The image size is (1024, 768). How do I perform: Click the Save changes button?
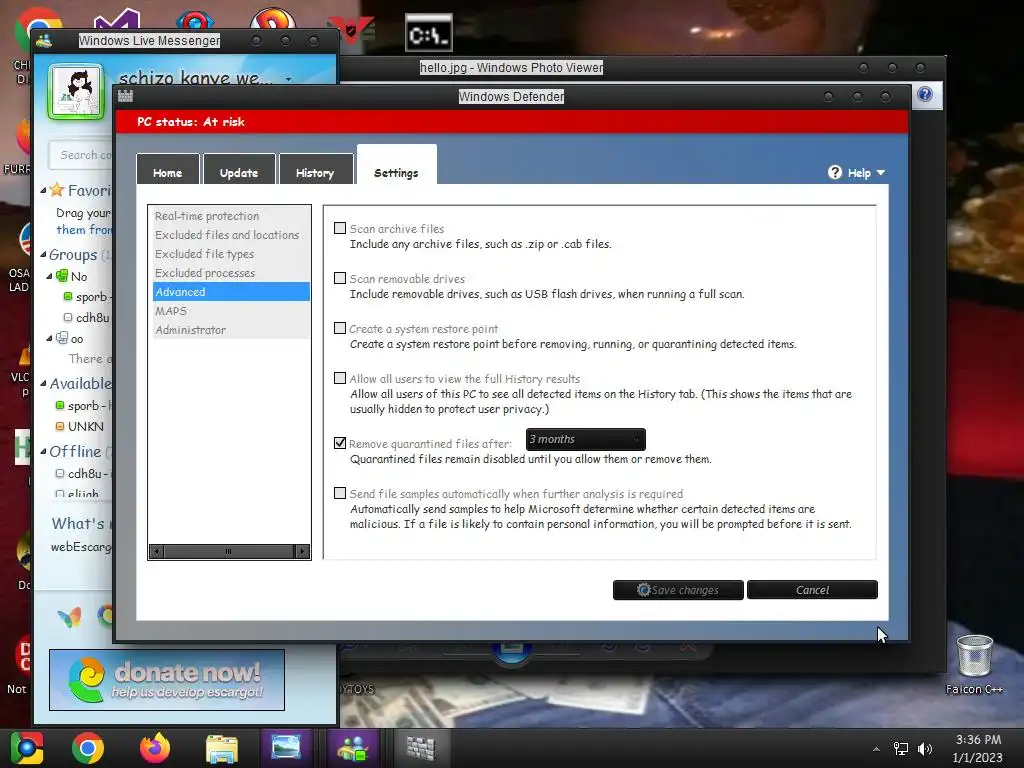click(x=678, y=590)
